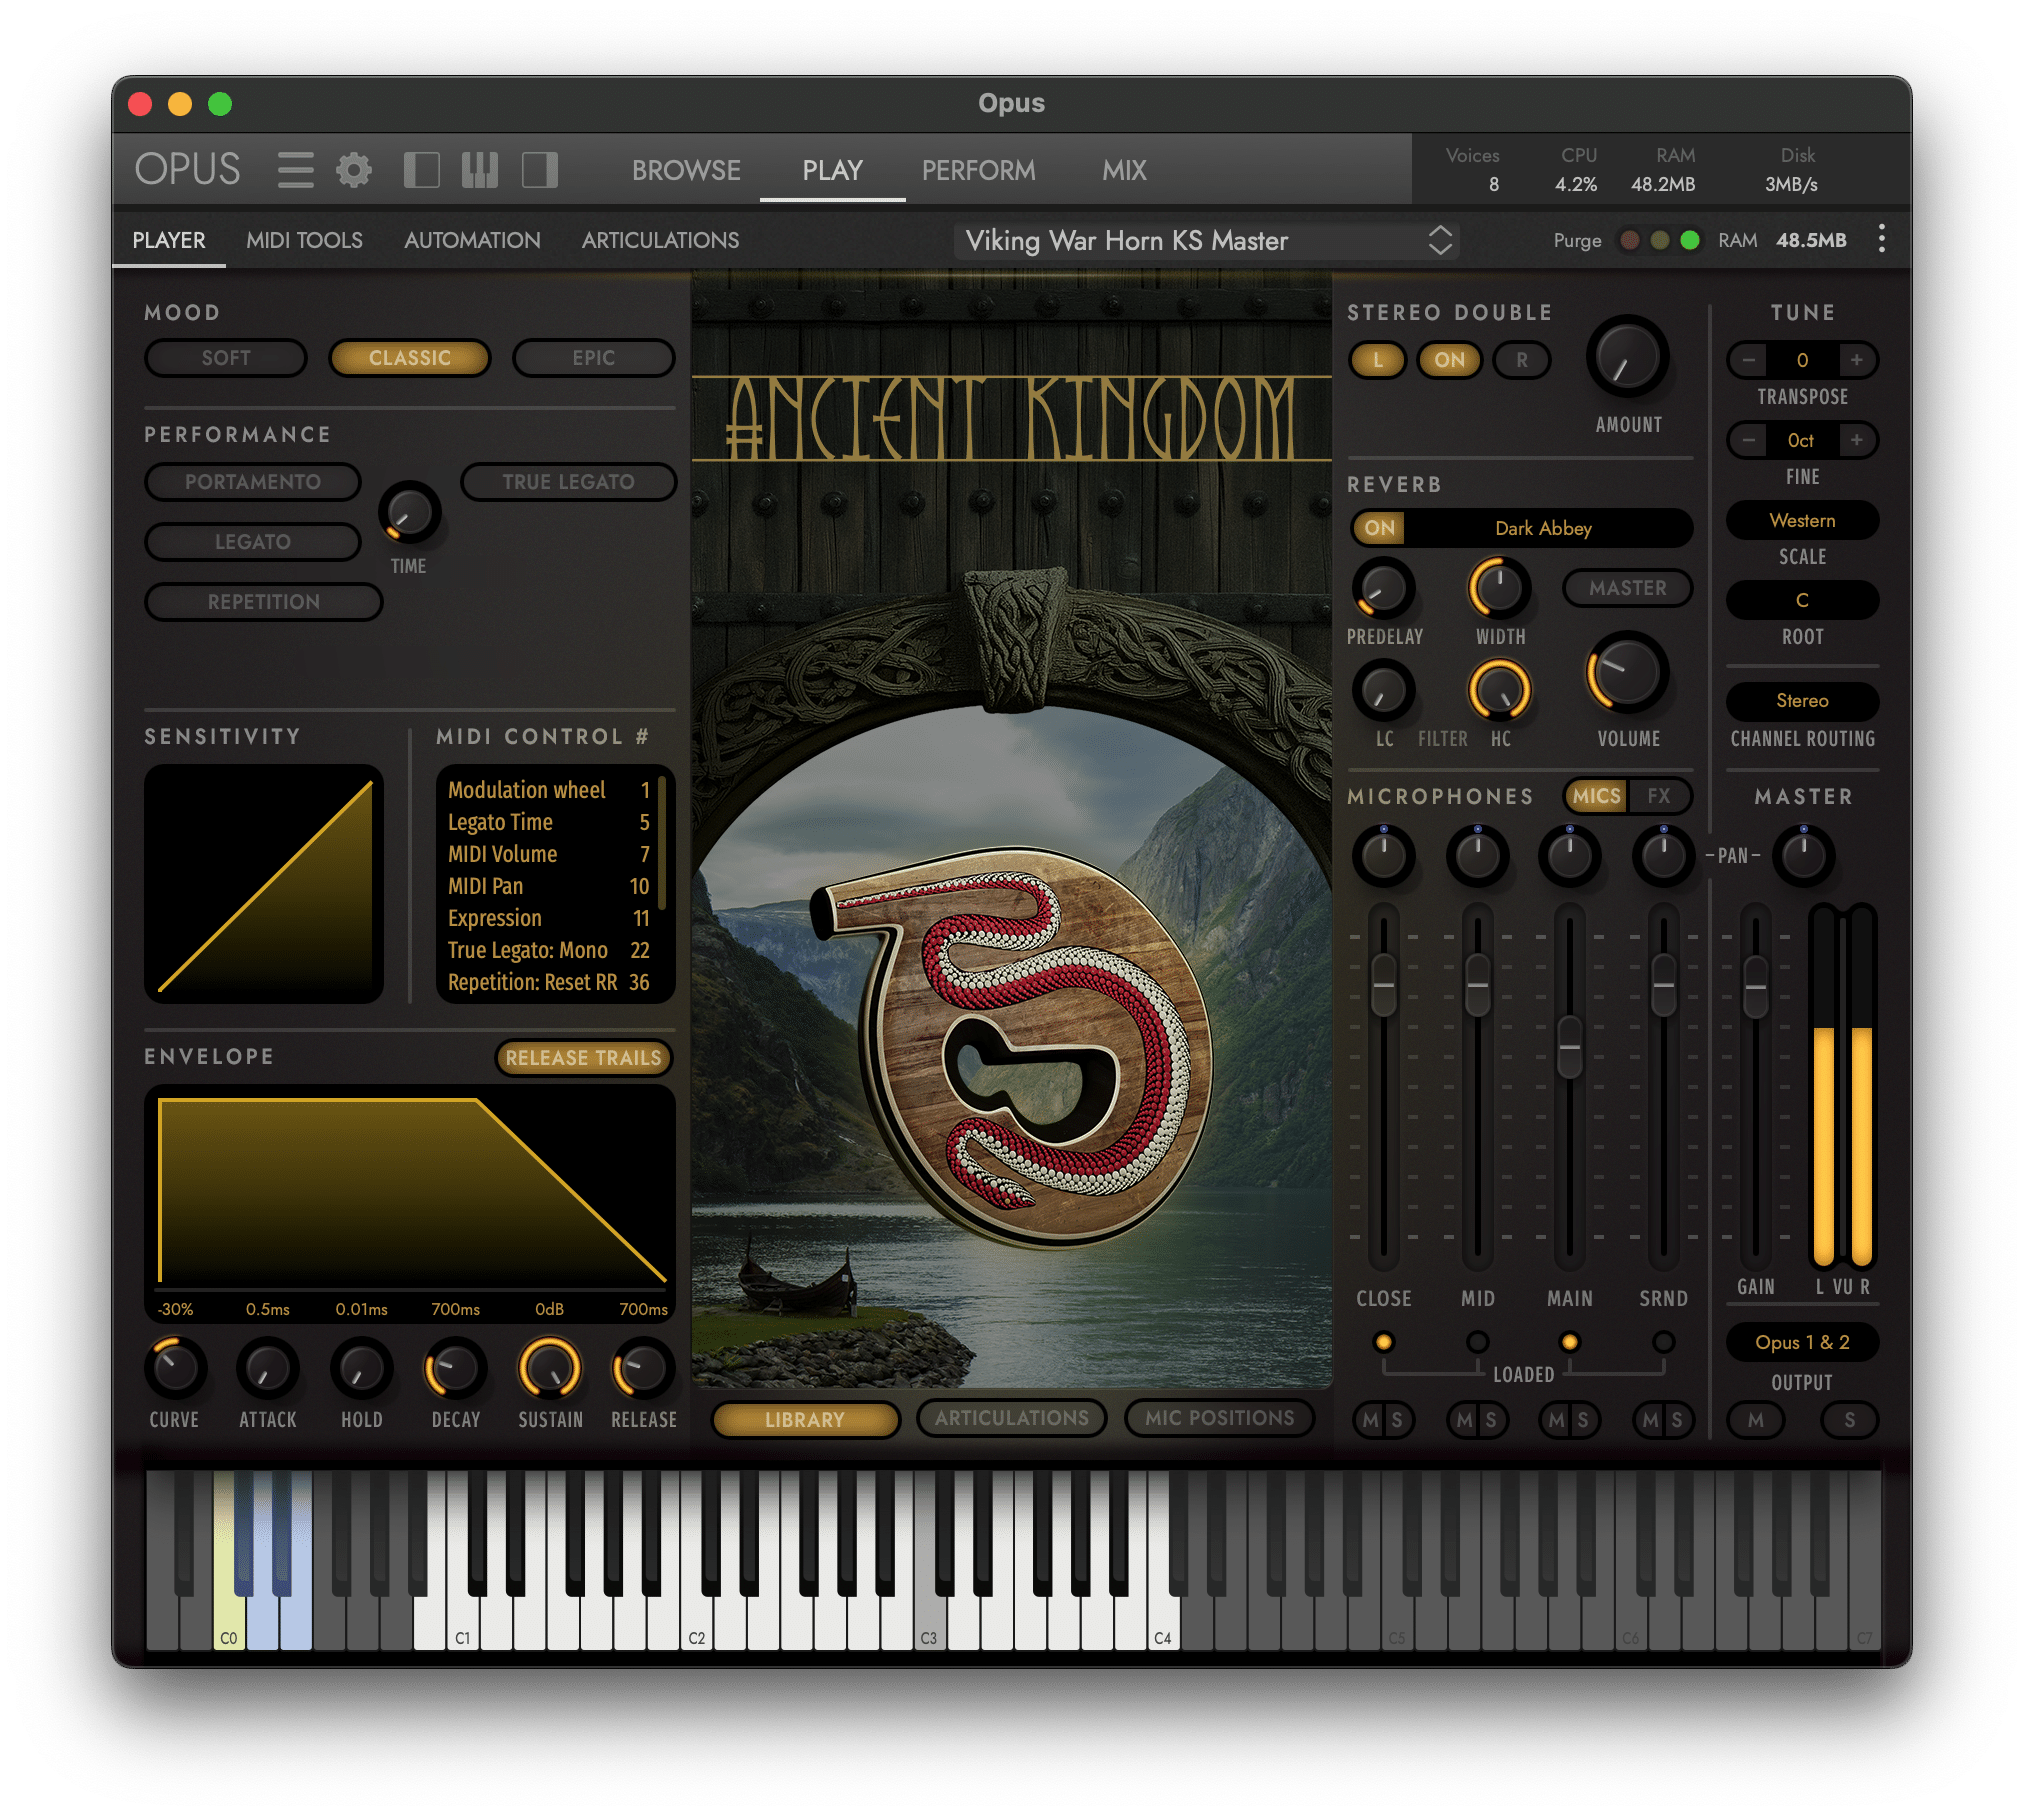This screenshot has width=2024, height=1816.
Task: Click the envelope Curve knob
Action: [175, 1368]
